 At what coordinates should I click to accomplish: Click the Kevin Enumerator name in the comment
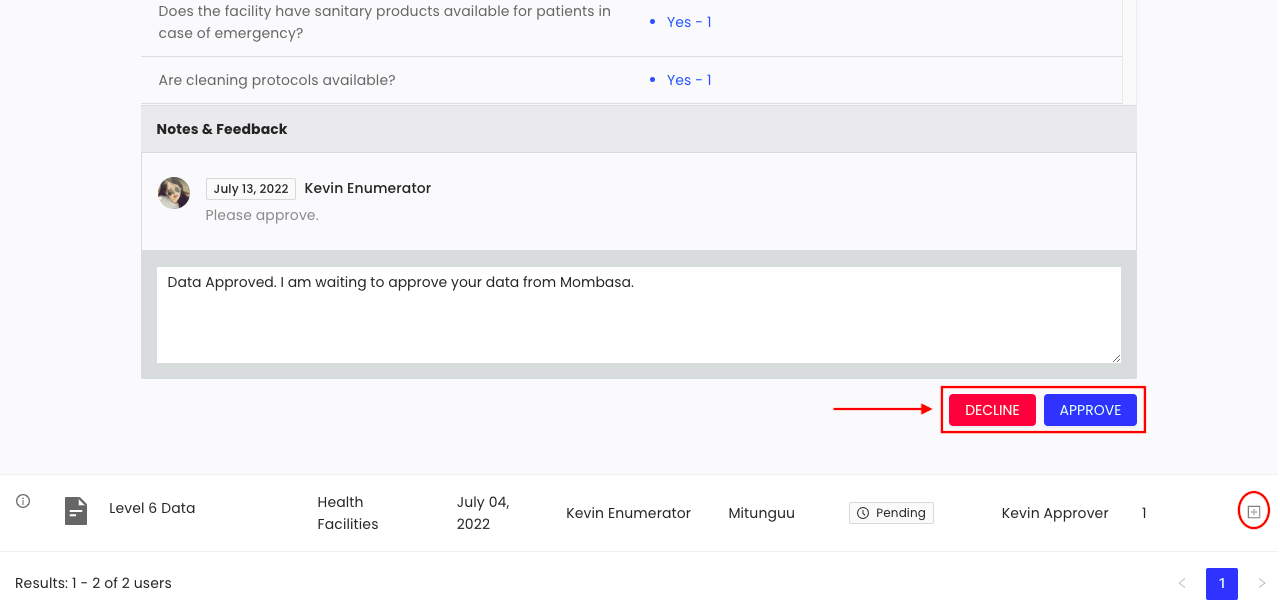click(368, 188)
